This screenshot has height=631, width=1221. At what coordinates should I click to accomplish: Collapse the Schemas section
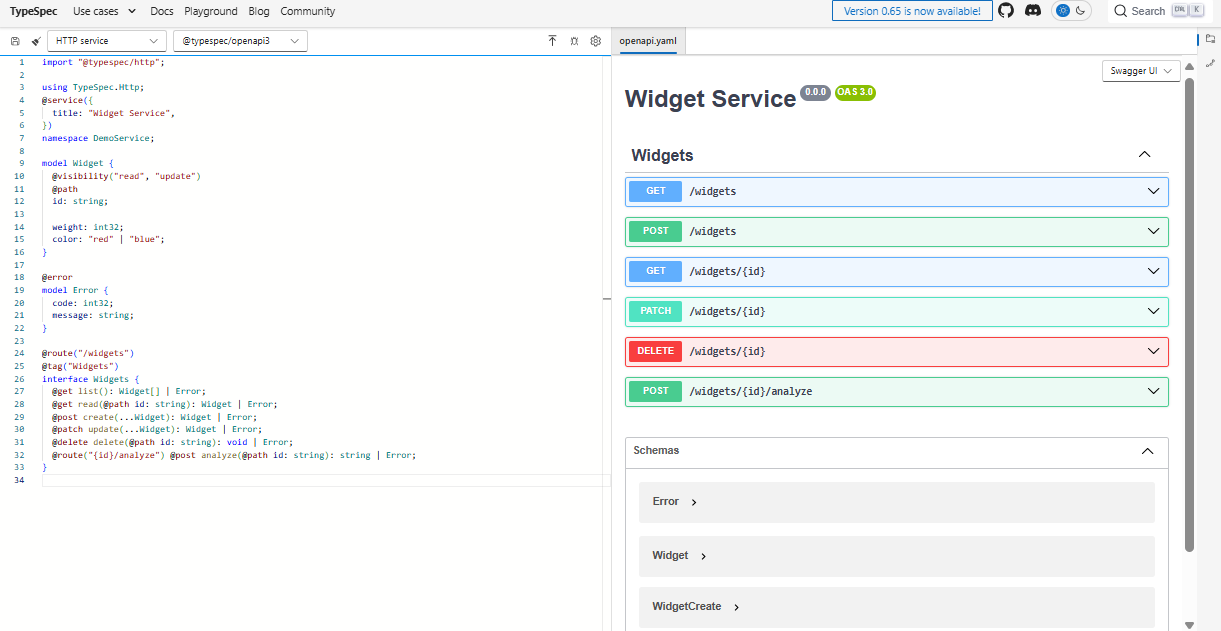click(x=1147, y=451)
